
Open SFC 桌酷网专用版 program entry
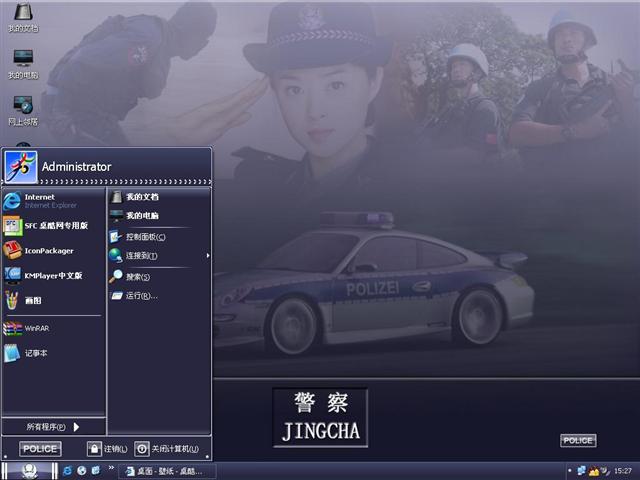point(53,226)
